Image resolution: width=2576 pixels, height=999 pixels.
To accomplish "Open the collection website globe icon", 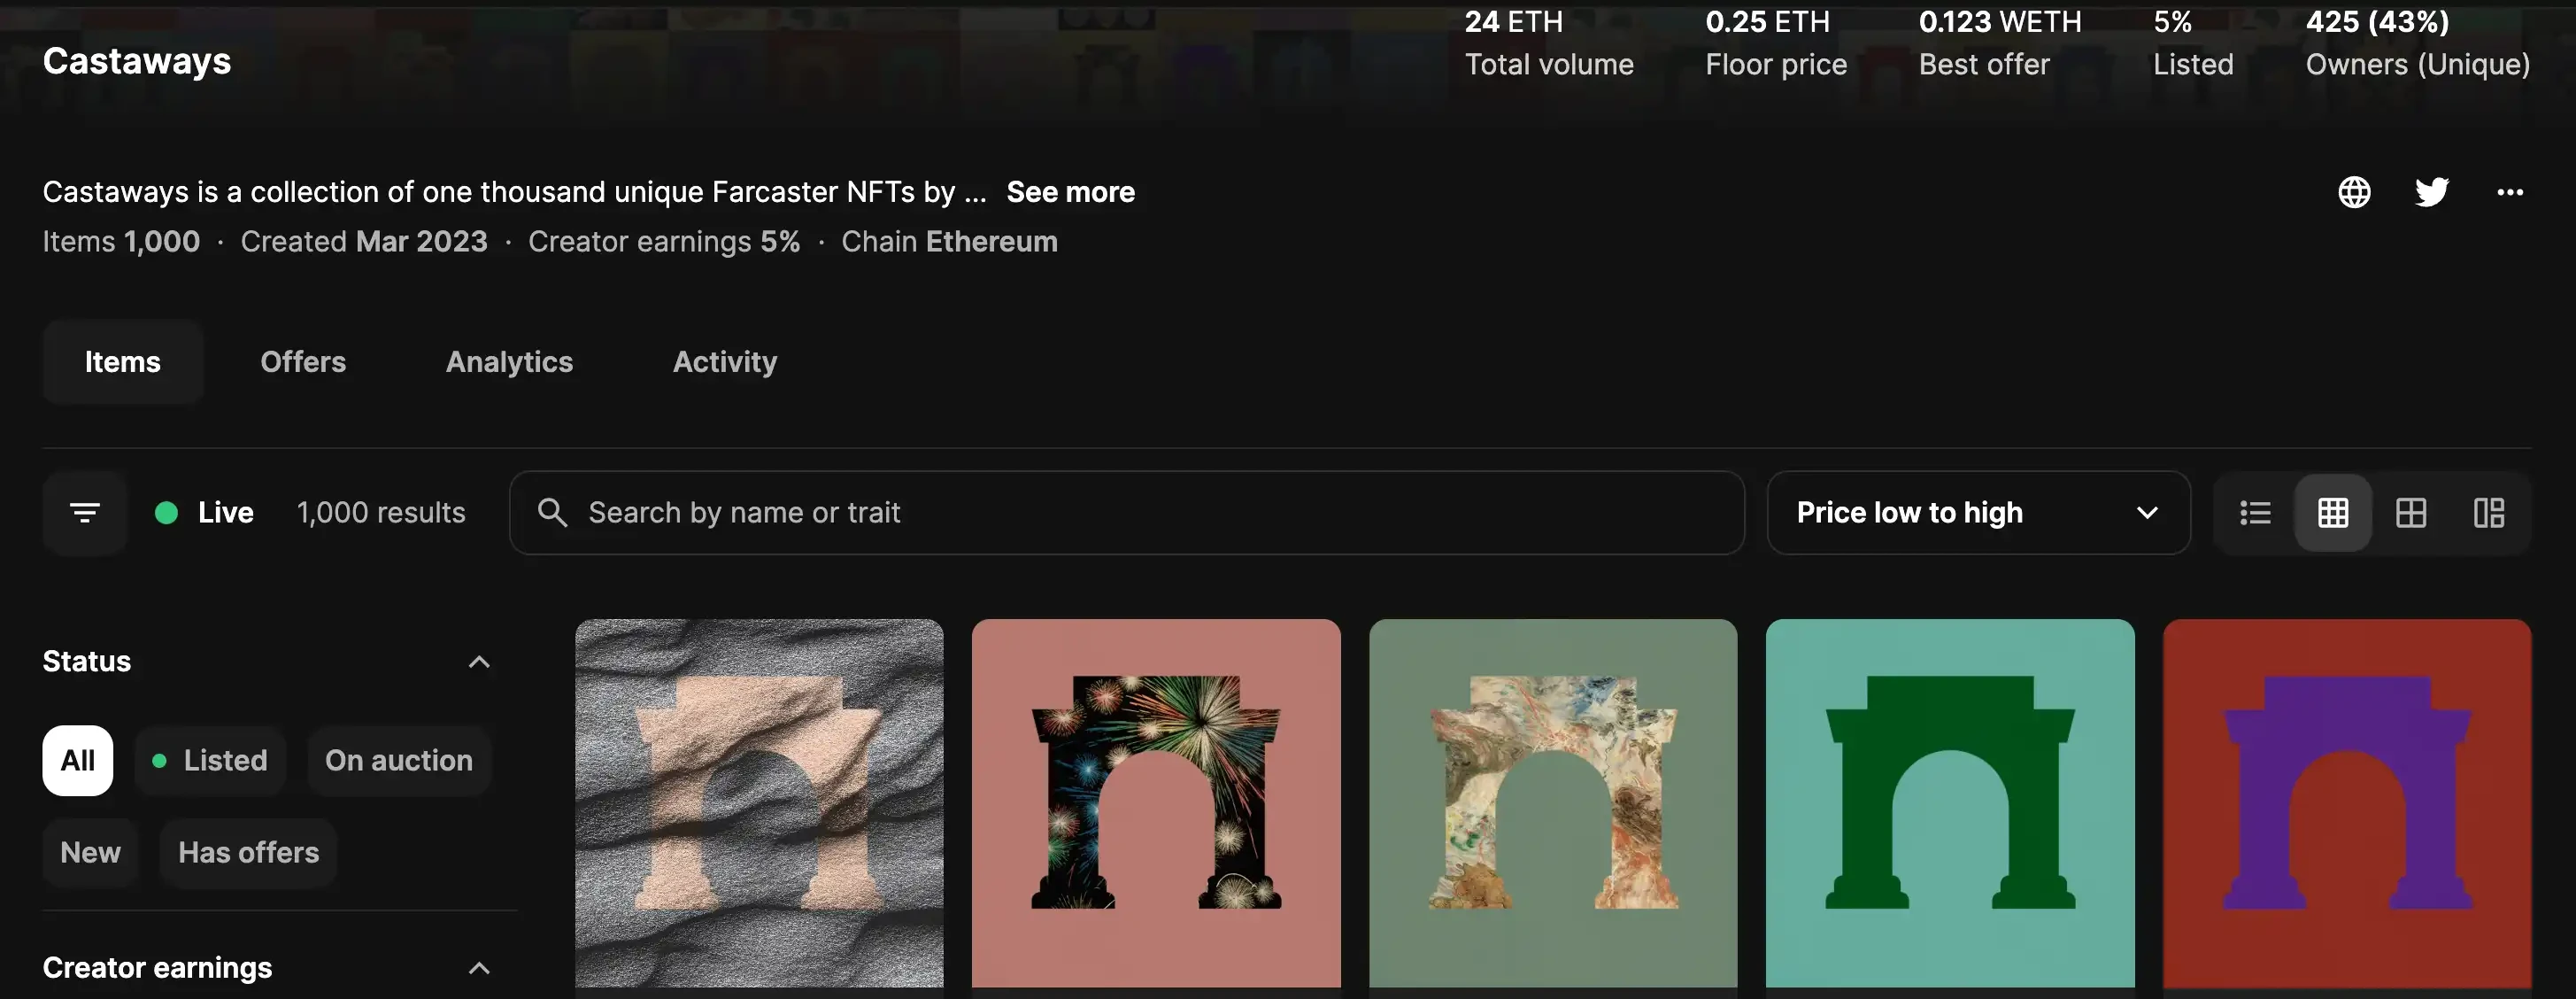I will [x=2354, y=192].
